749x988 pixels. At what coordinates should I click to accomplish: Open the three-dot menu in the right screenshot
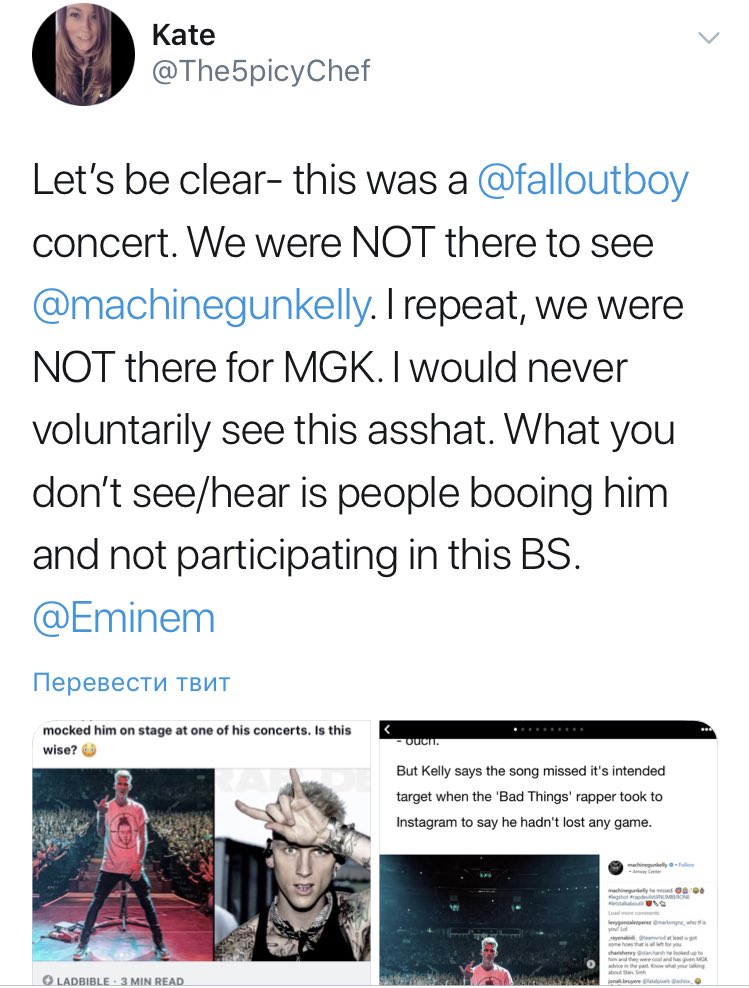tap(708, 731)
